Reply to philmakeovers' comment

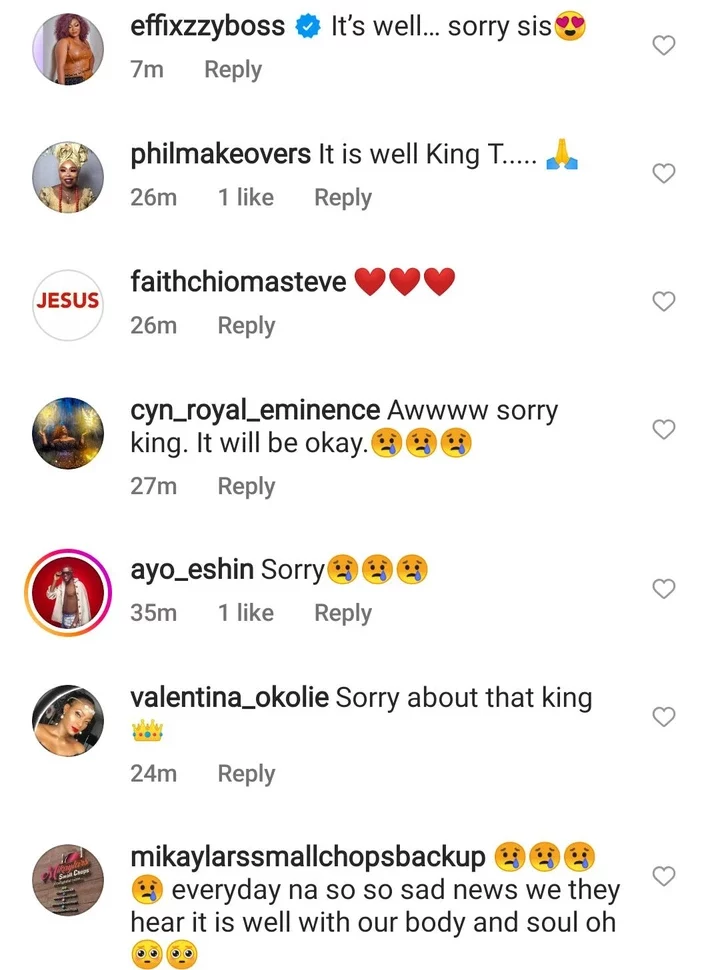click(x=343, y=198)
